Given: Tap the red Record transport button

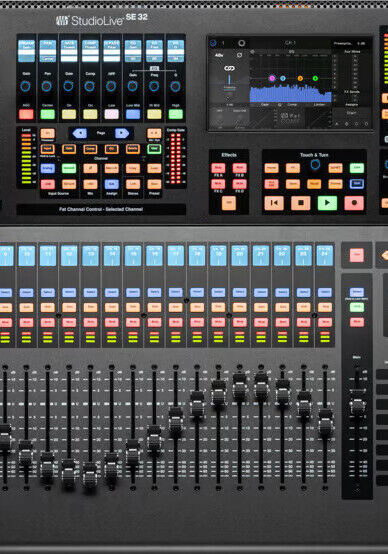Looking at the screenshot, I should click(354, 203).
